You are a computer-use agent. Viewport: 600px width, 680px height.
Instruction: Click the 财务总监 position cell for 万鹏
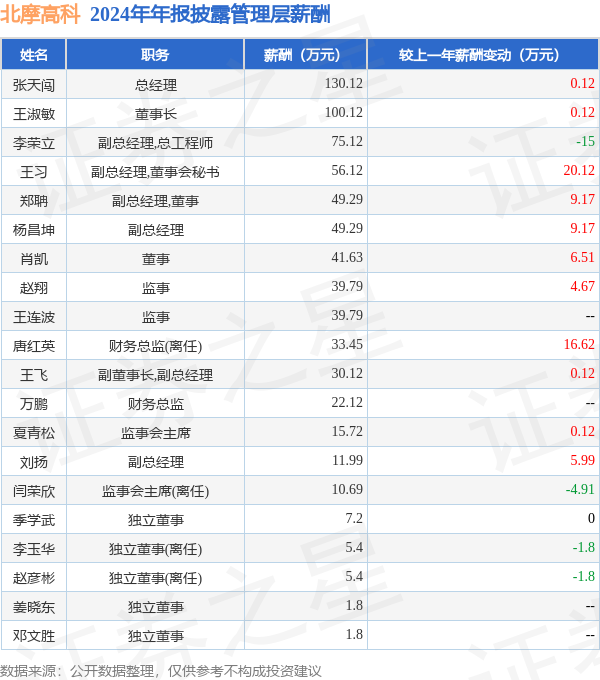(x=156, y=404)
